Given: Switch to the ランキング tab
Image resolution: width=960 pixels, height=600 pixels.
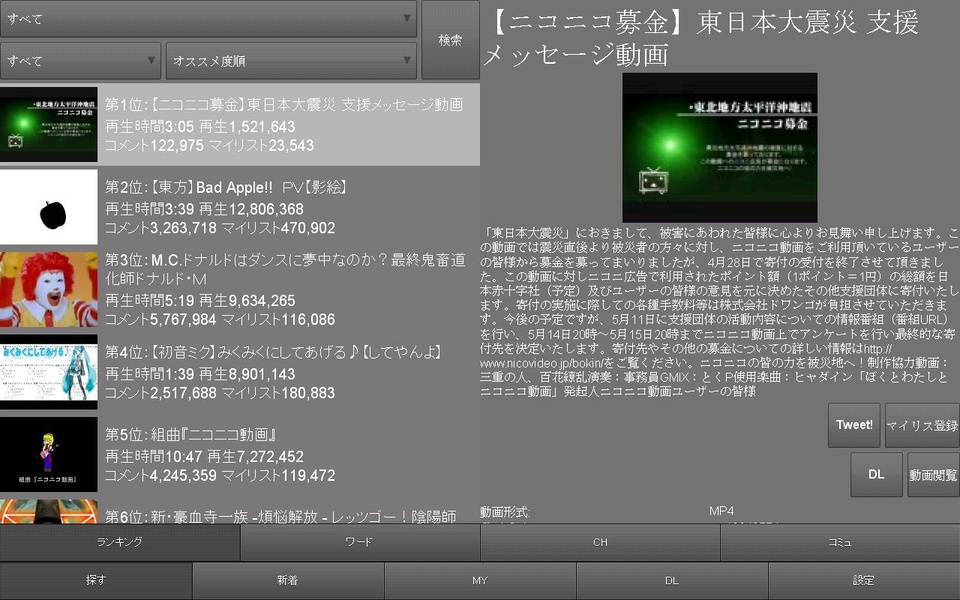Looking at the screenshot, I should click(120, 542).
